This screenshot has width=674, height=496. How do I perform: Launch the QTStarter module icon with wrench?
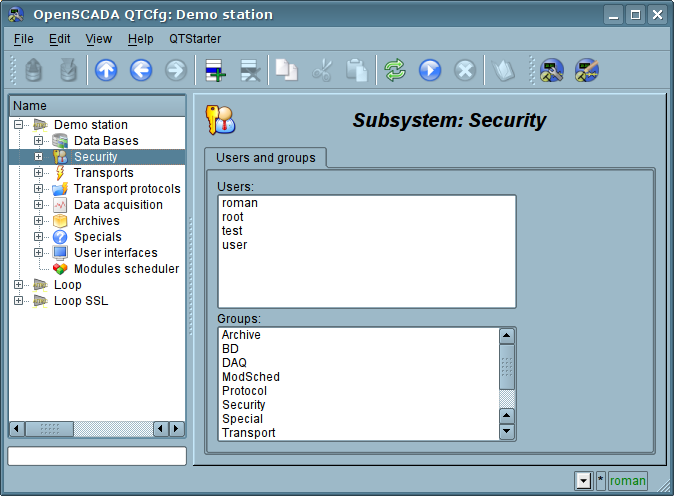click(551, 70)
